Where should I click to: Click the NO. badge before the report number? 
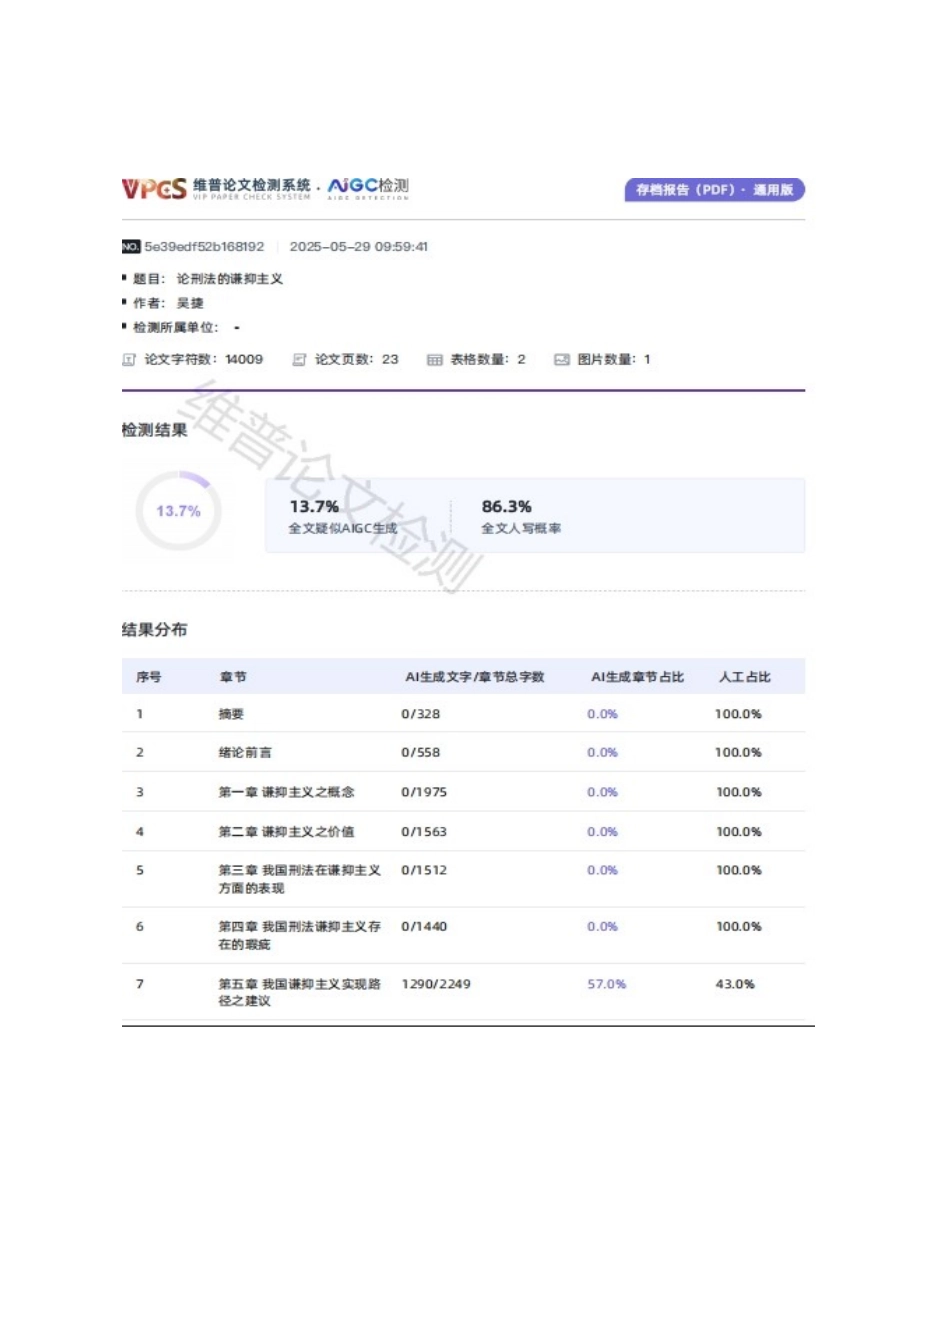131,246
